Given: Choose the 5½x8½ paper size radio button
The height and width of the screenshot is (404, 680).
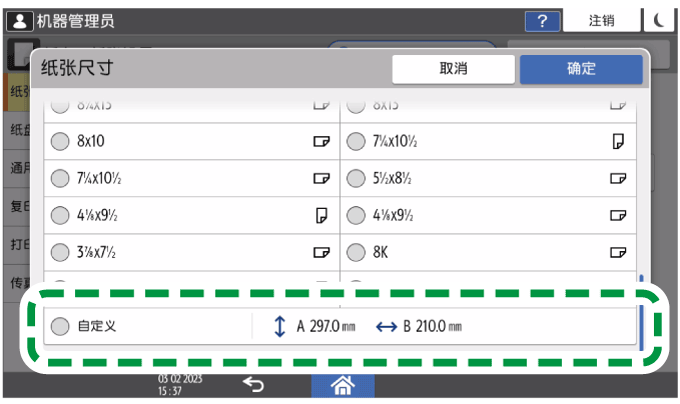Looking at the screenshot, I should (356, 179).
